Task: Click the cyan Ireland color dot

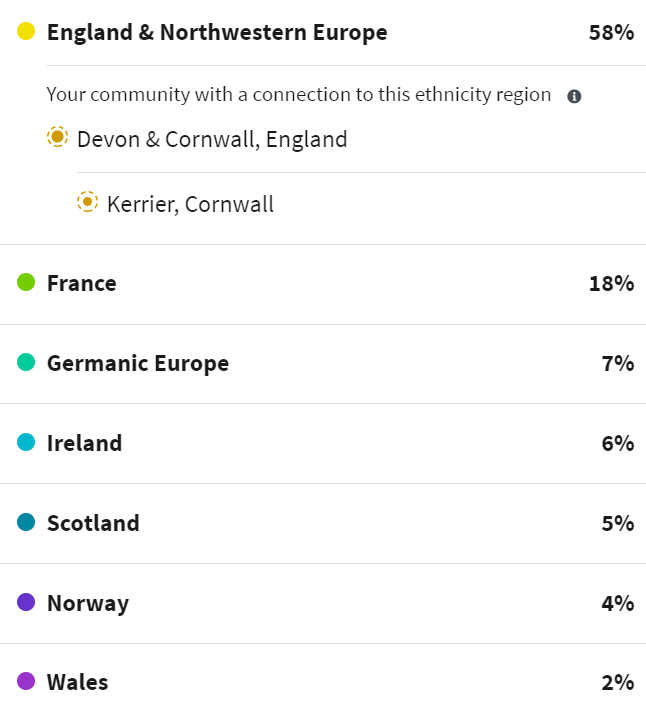Action: (27, 443)
